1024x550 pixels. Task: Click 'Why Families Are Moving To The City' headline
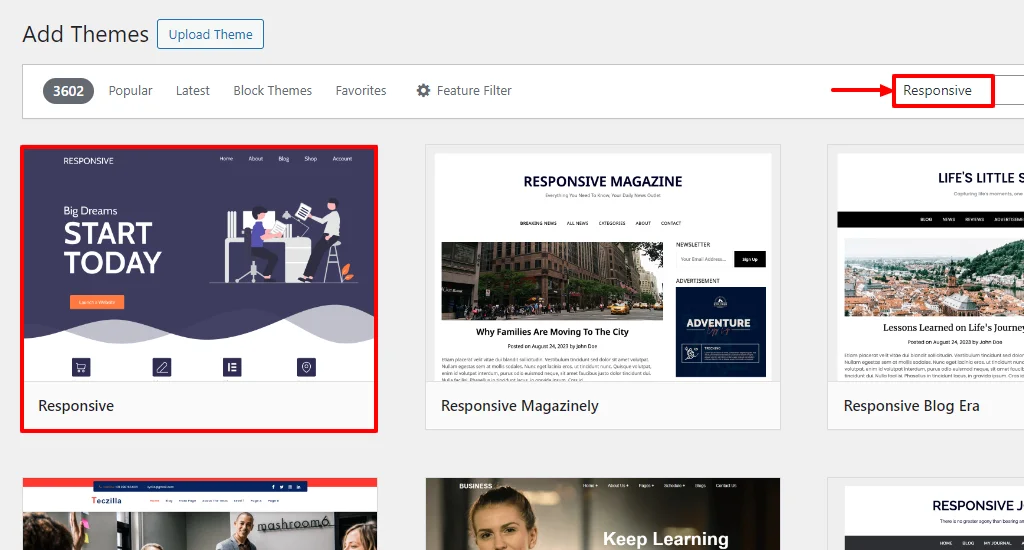(x=552, y=332)
